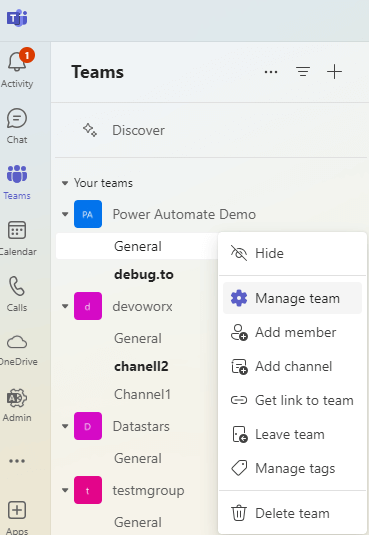Image resolution: width=369 pixels, height=535 pixels.
Task: Select Manage team in context menu
Action: pos(292,298)
